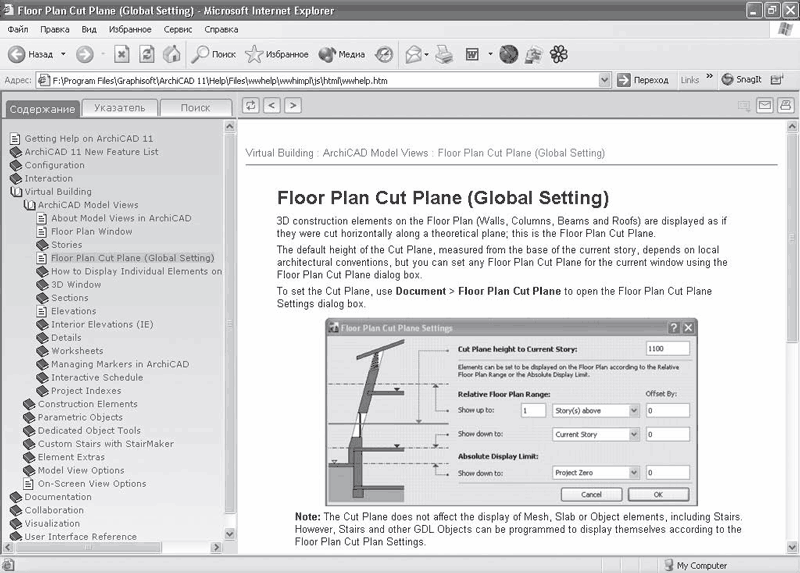
Task: Open the address bar dropdown arrow
Action: [x=603, y=80]
